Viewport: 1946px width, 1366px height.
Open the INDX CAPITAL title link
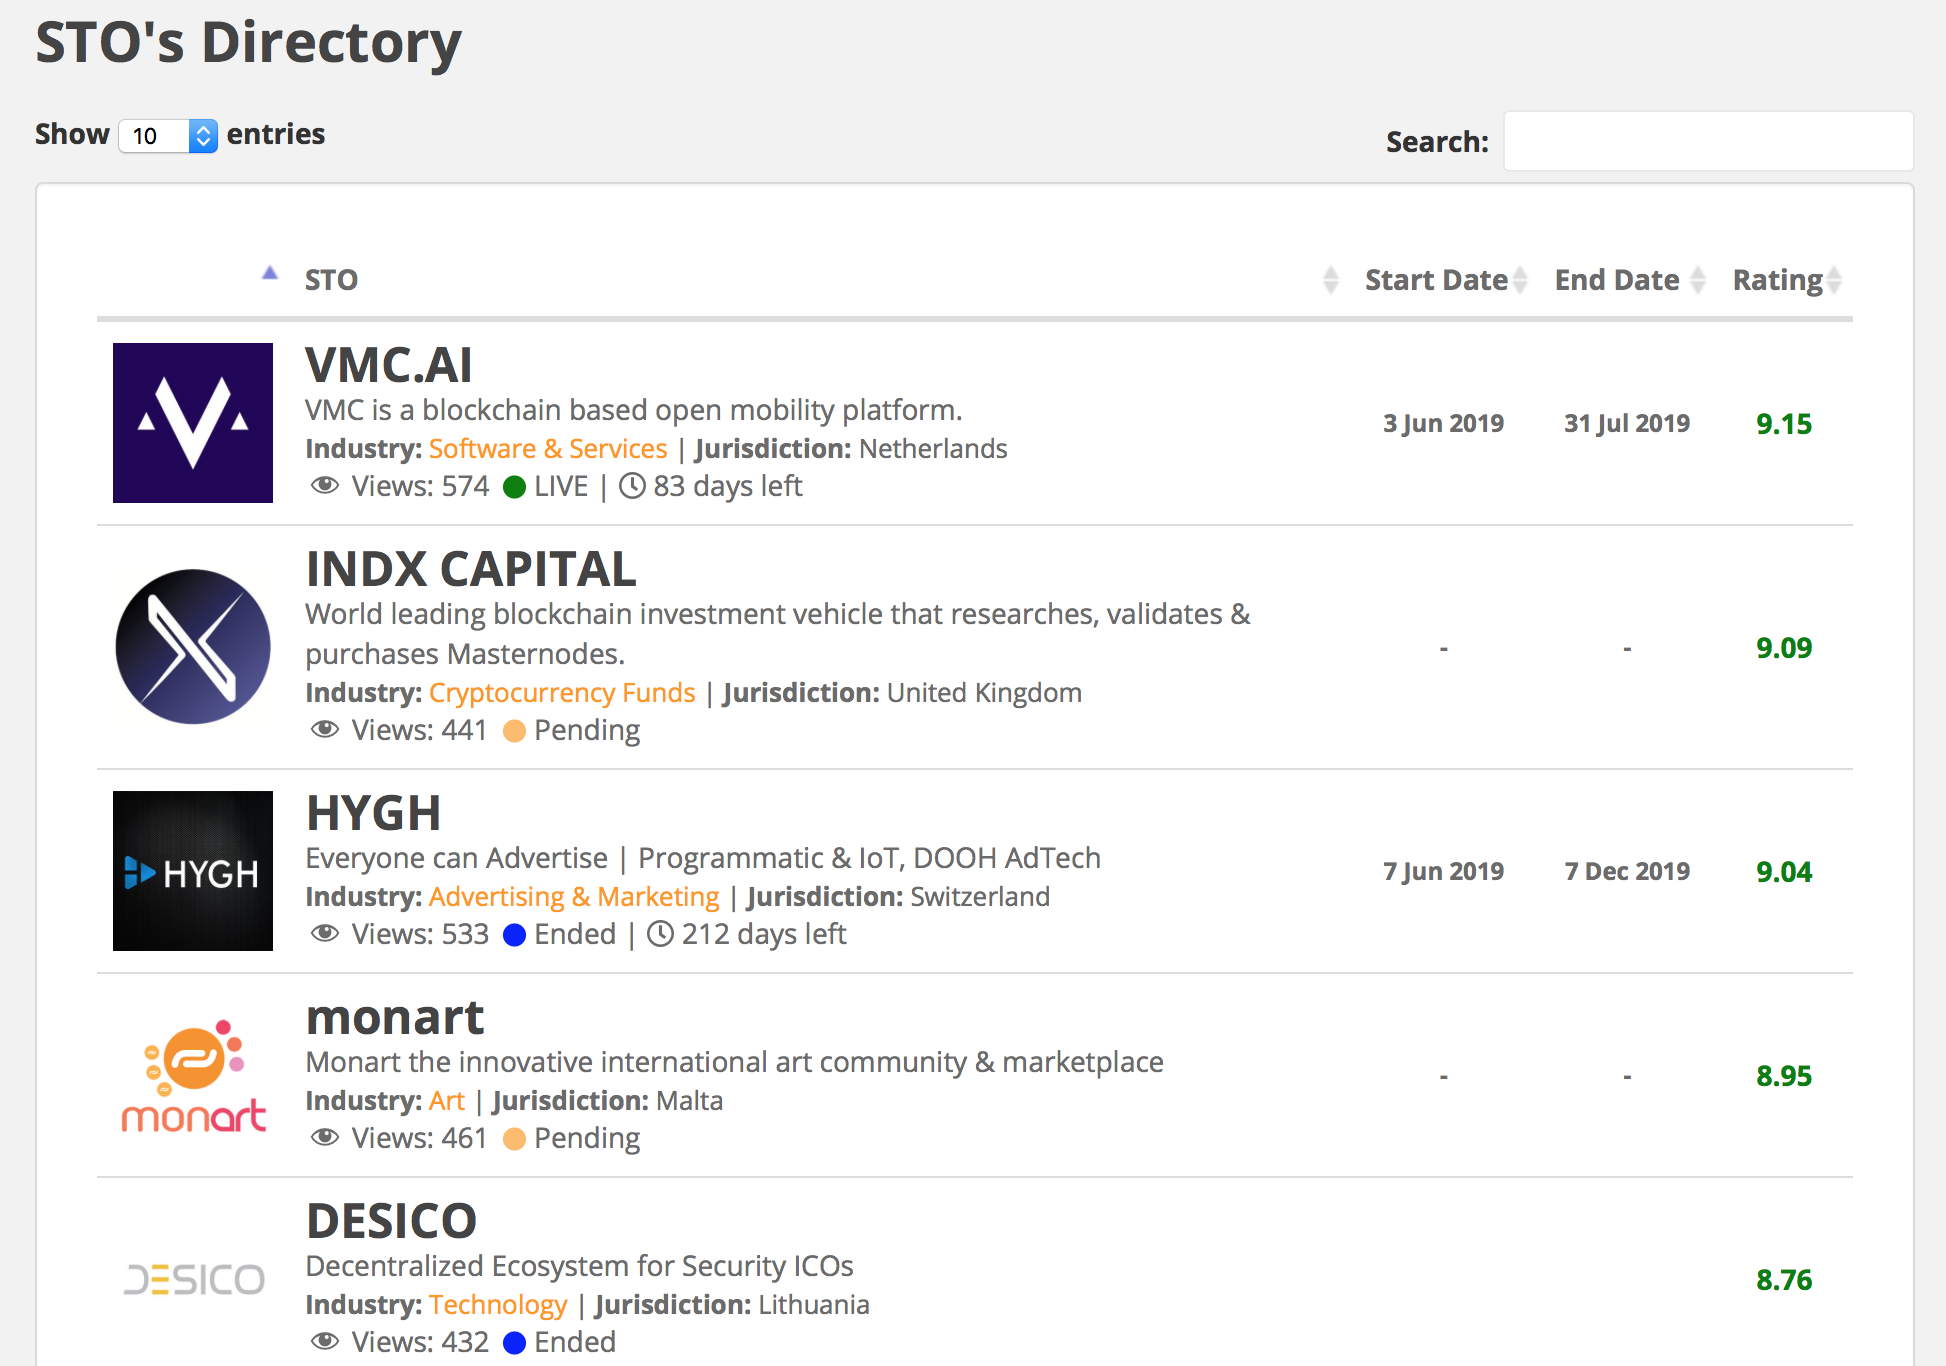tap(470, 569)
